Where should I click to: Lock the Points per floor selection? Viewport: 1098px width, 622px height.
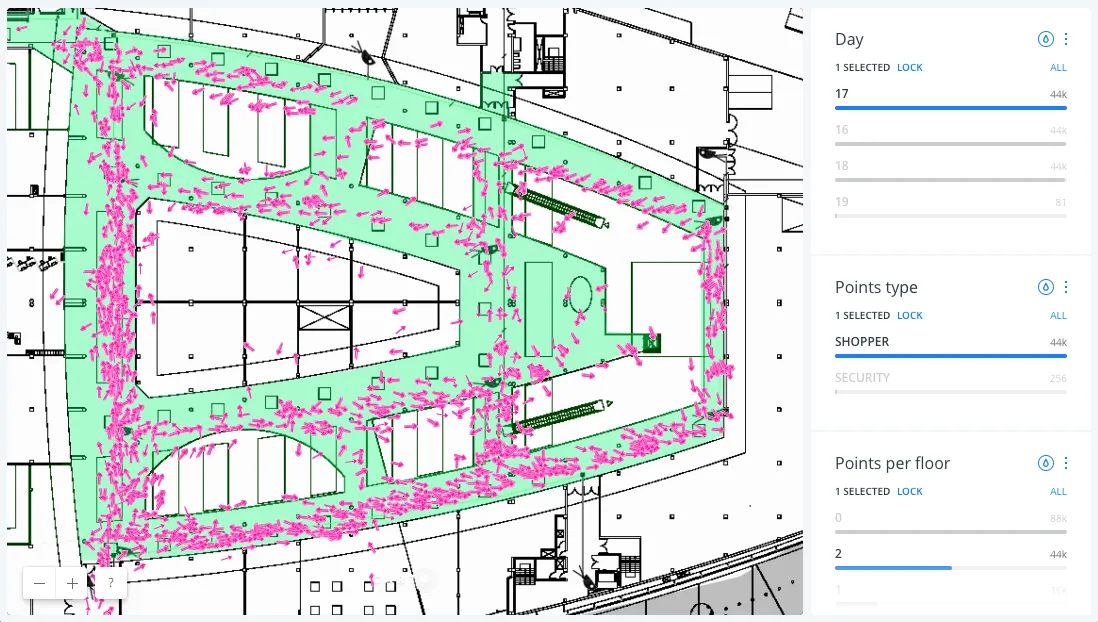(909, 491)
